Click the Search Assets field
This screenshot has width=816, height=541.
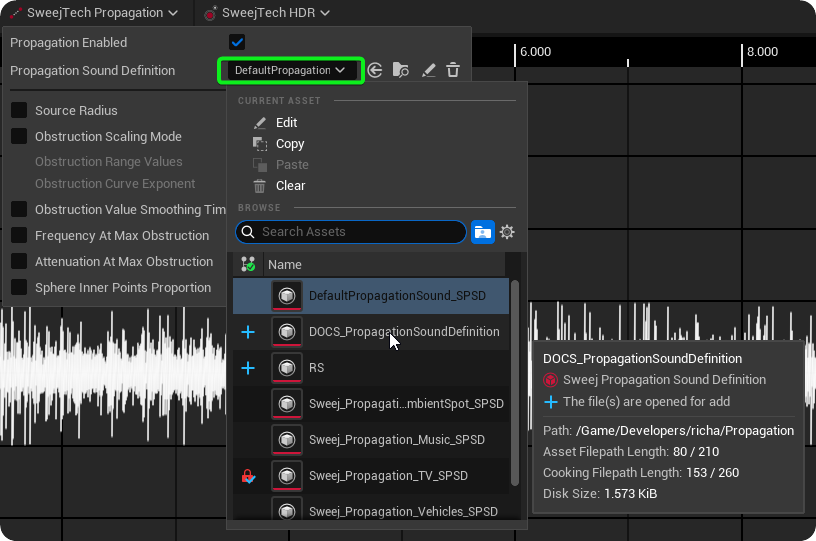coord(351,232)
